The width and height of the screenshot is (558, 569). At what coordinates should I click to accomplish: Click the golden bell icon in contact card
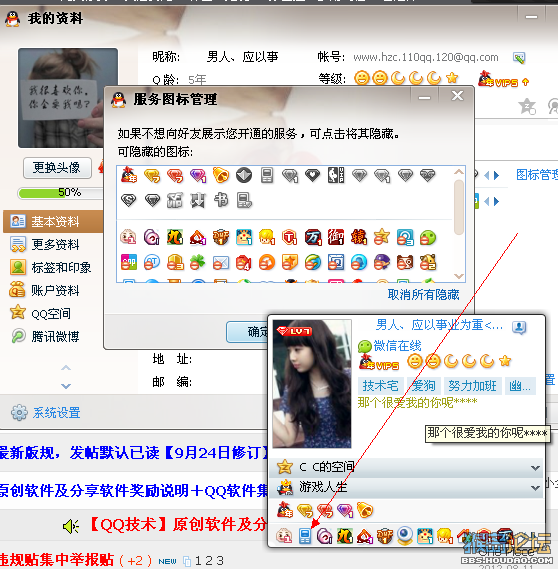pos(365,510)
